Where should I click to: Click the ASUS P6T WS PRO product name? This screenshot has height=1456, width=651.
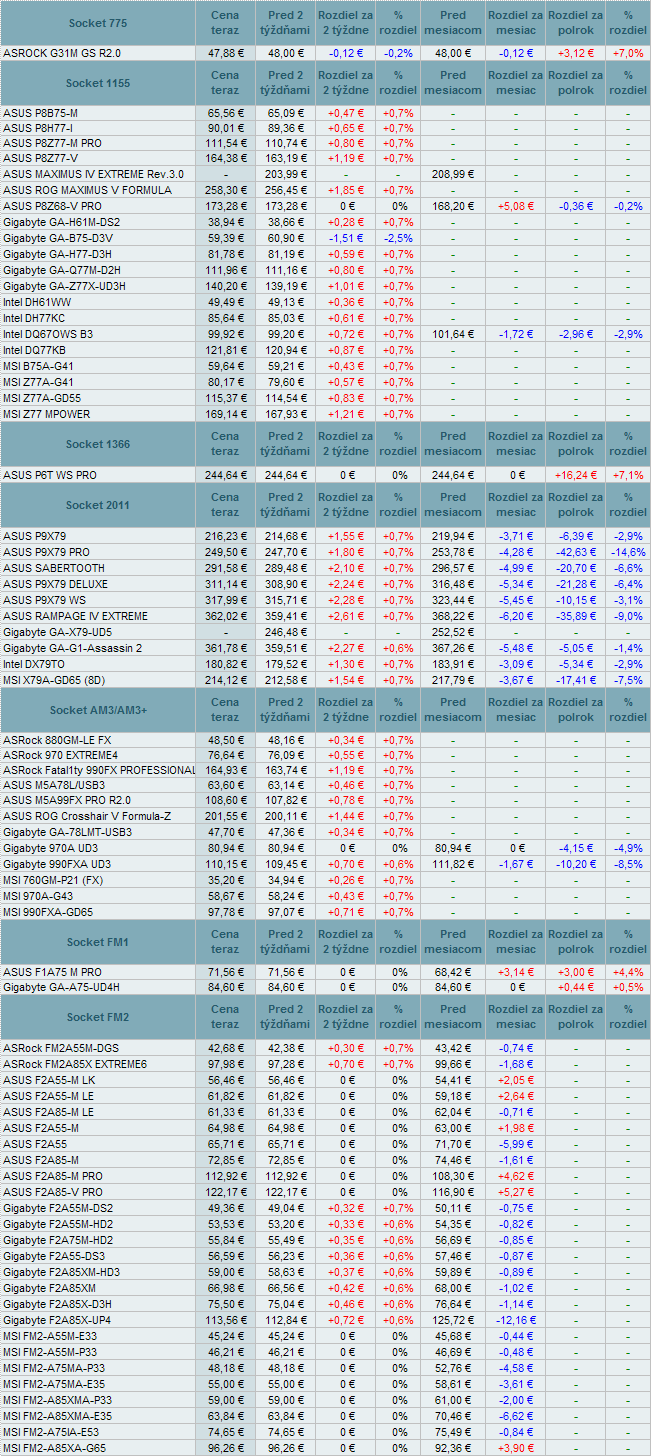click(x=50, y=475)
